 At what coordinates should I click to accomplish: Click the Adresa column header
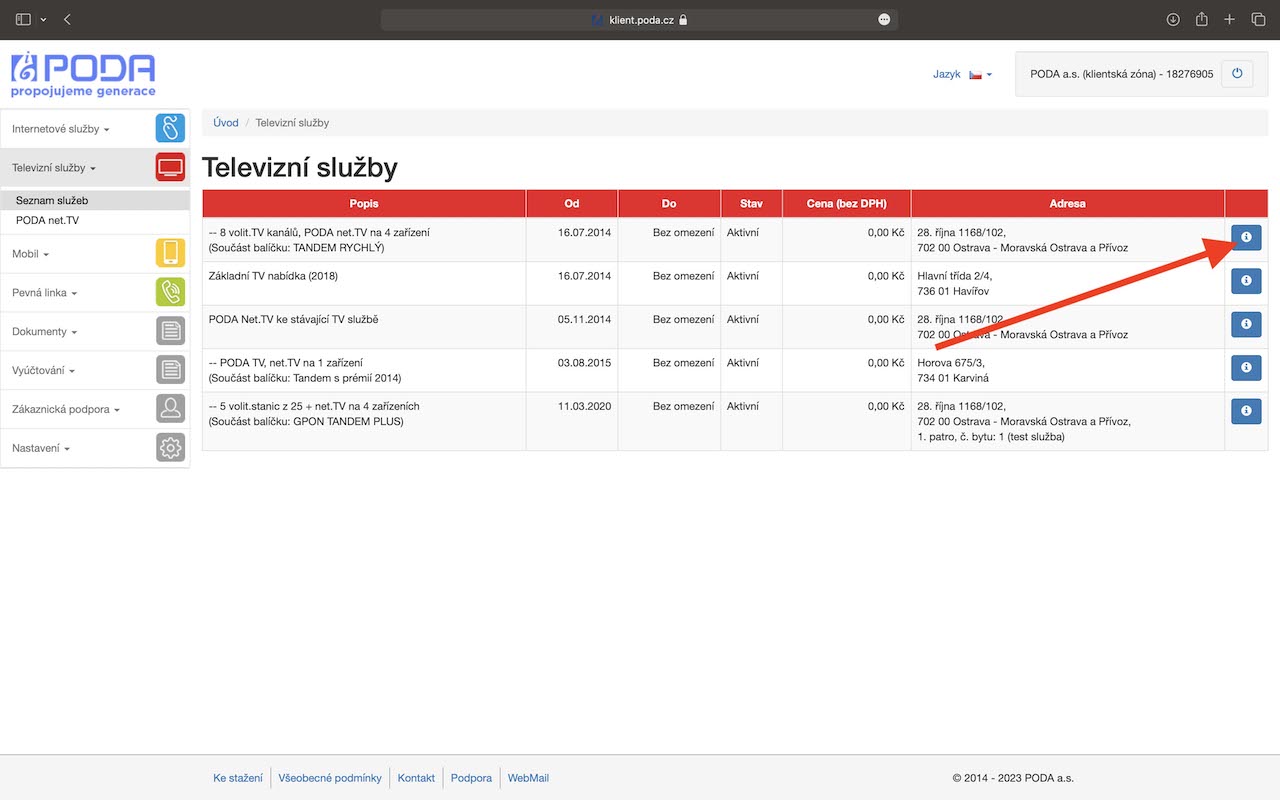pos(1068,204)
